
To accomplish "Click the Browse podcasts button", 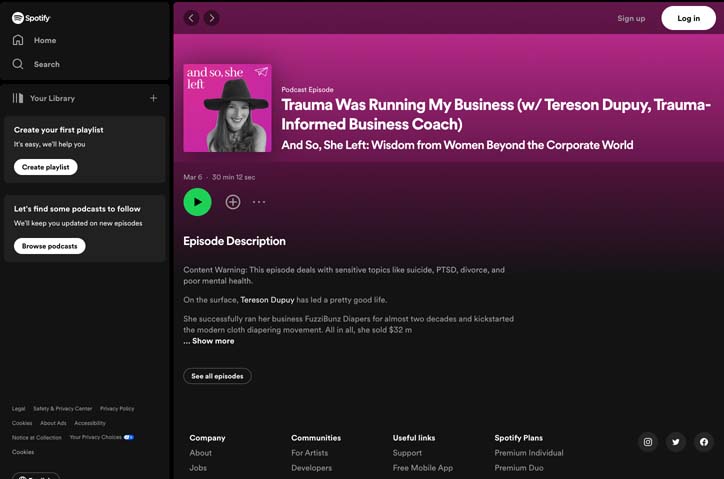I will (x=49, y=246).
